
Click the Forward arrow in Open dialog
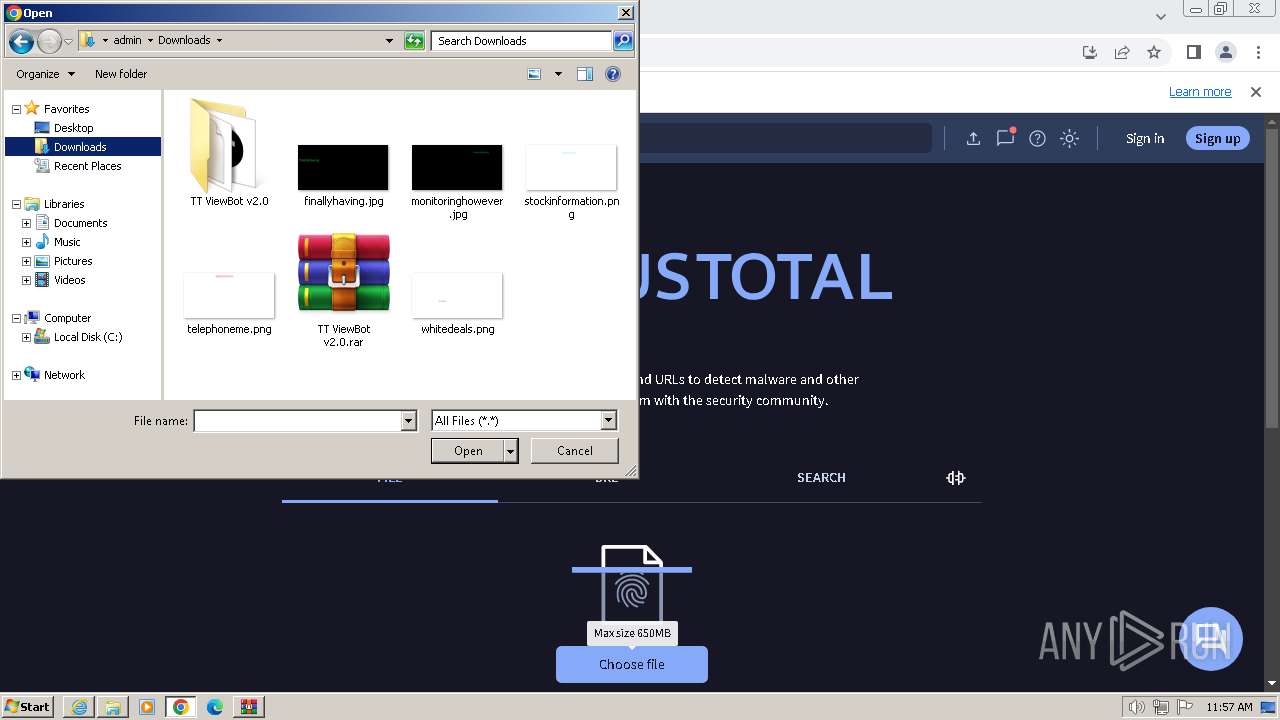click(49, 41)
